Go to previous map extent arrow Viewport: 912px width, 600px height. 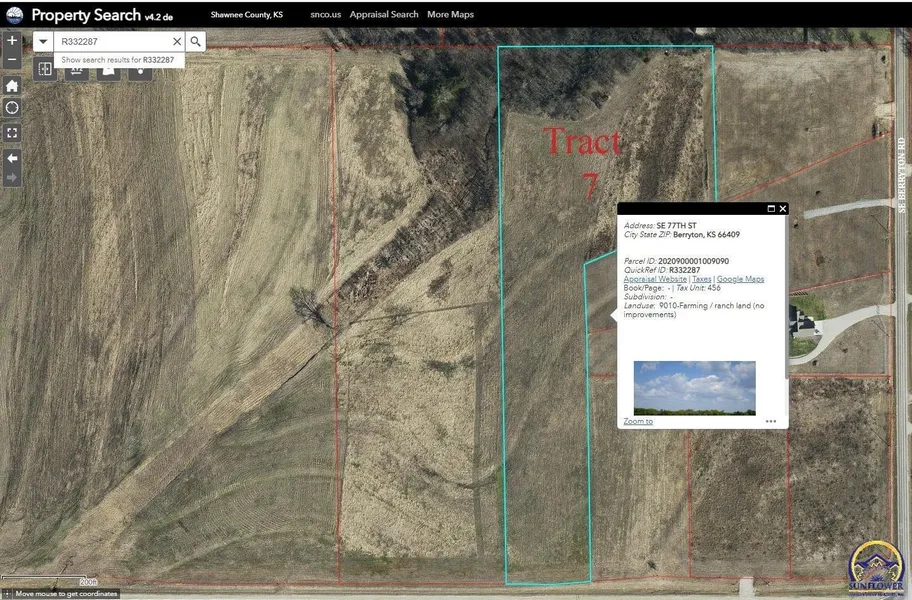[x=12, y=158]
